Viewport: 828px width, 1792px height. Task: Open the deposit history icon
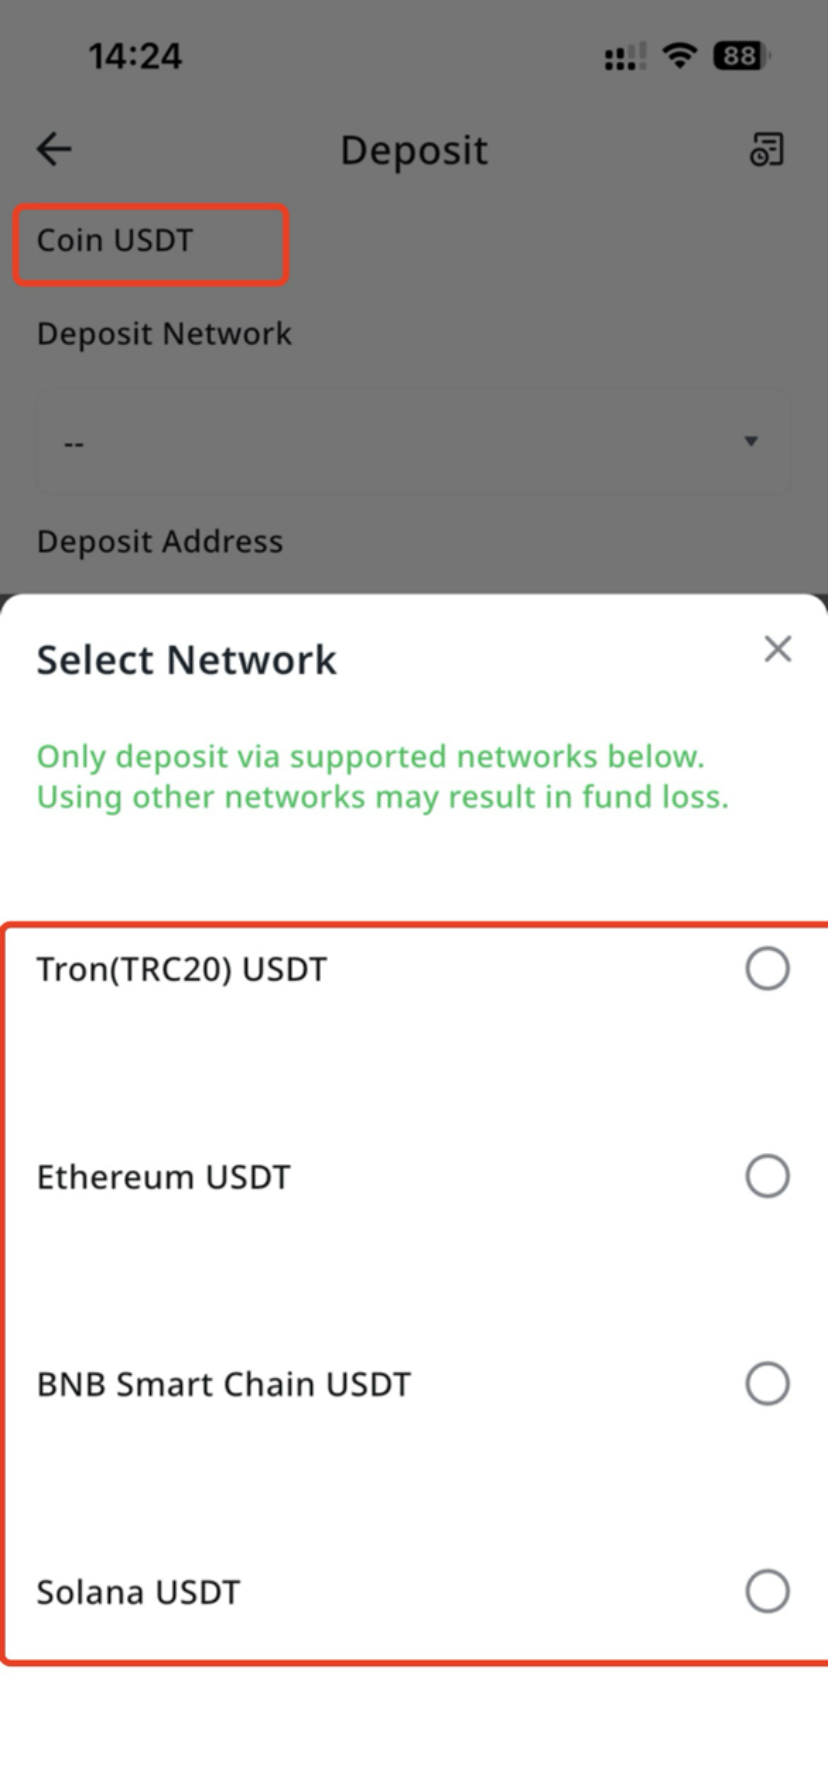767,150
